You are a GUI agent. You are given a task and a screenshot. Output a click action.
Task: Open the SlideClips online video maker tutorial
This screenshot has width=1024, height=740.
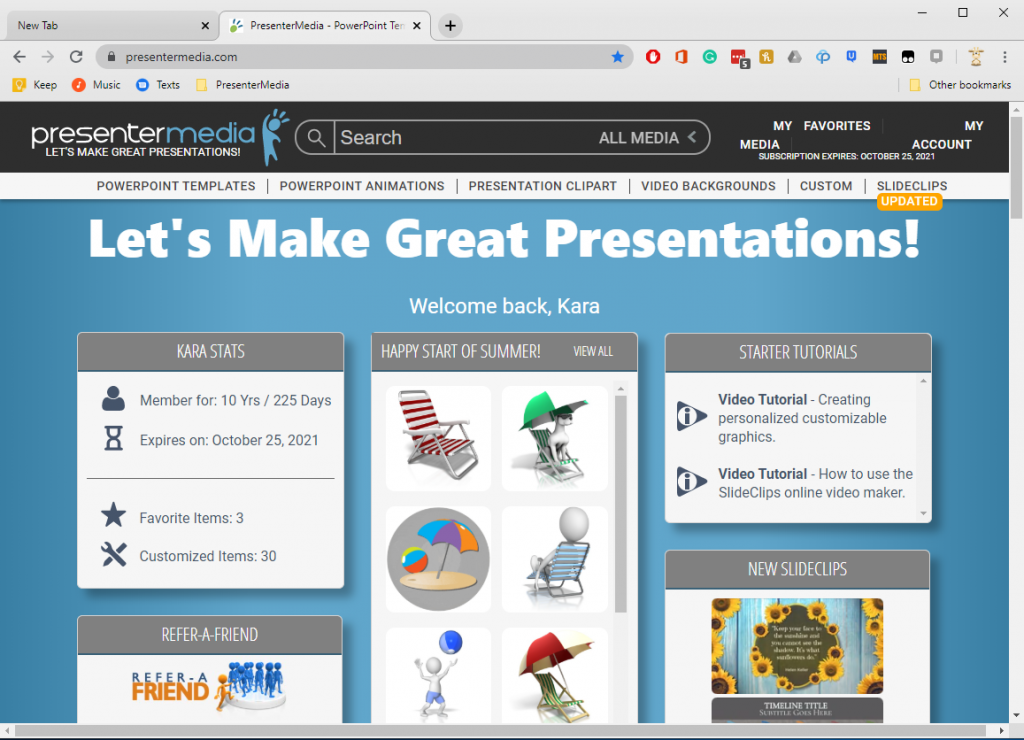(x=814, y=482)
